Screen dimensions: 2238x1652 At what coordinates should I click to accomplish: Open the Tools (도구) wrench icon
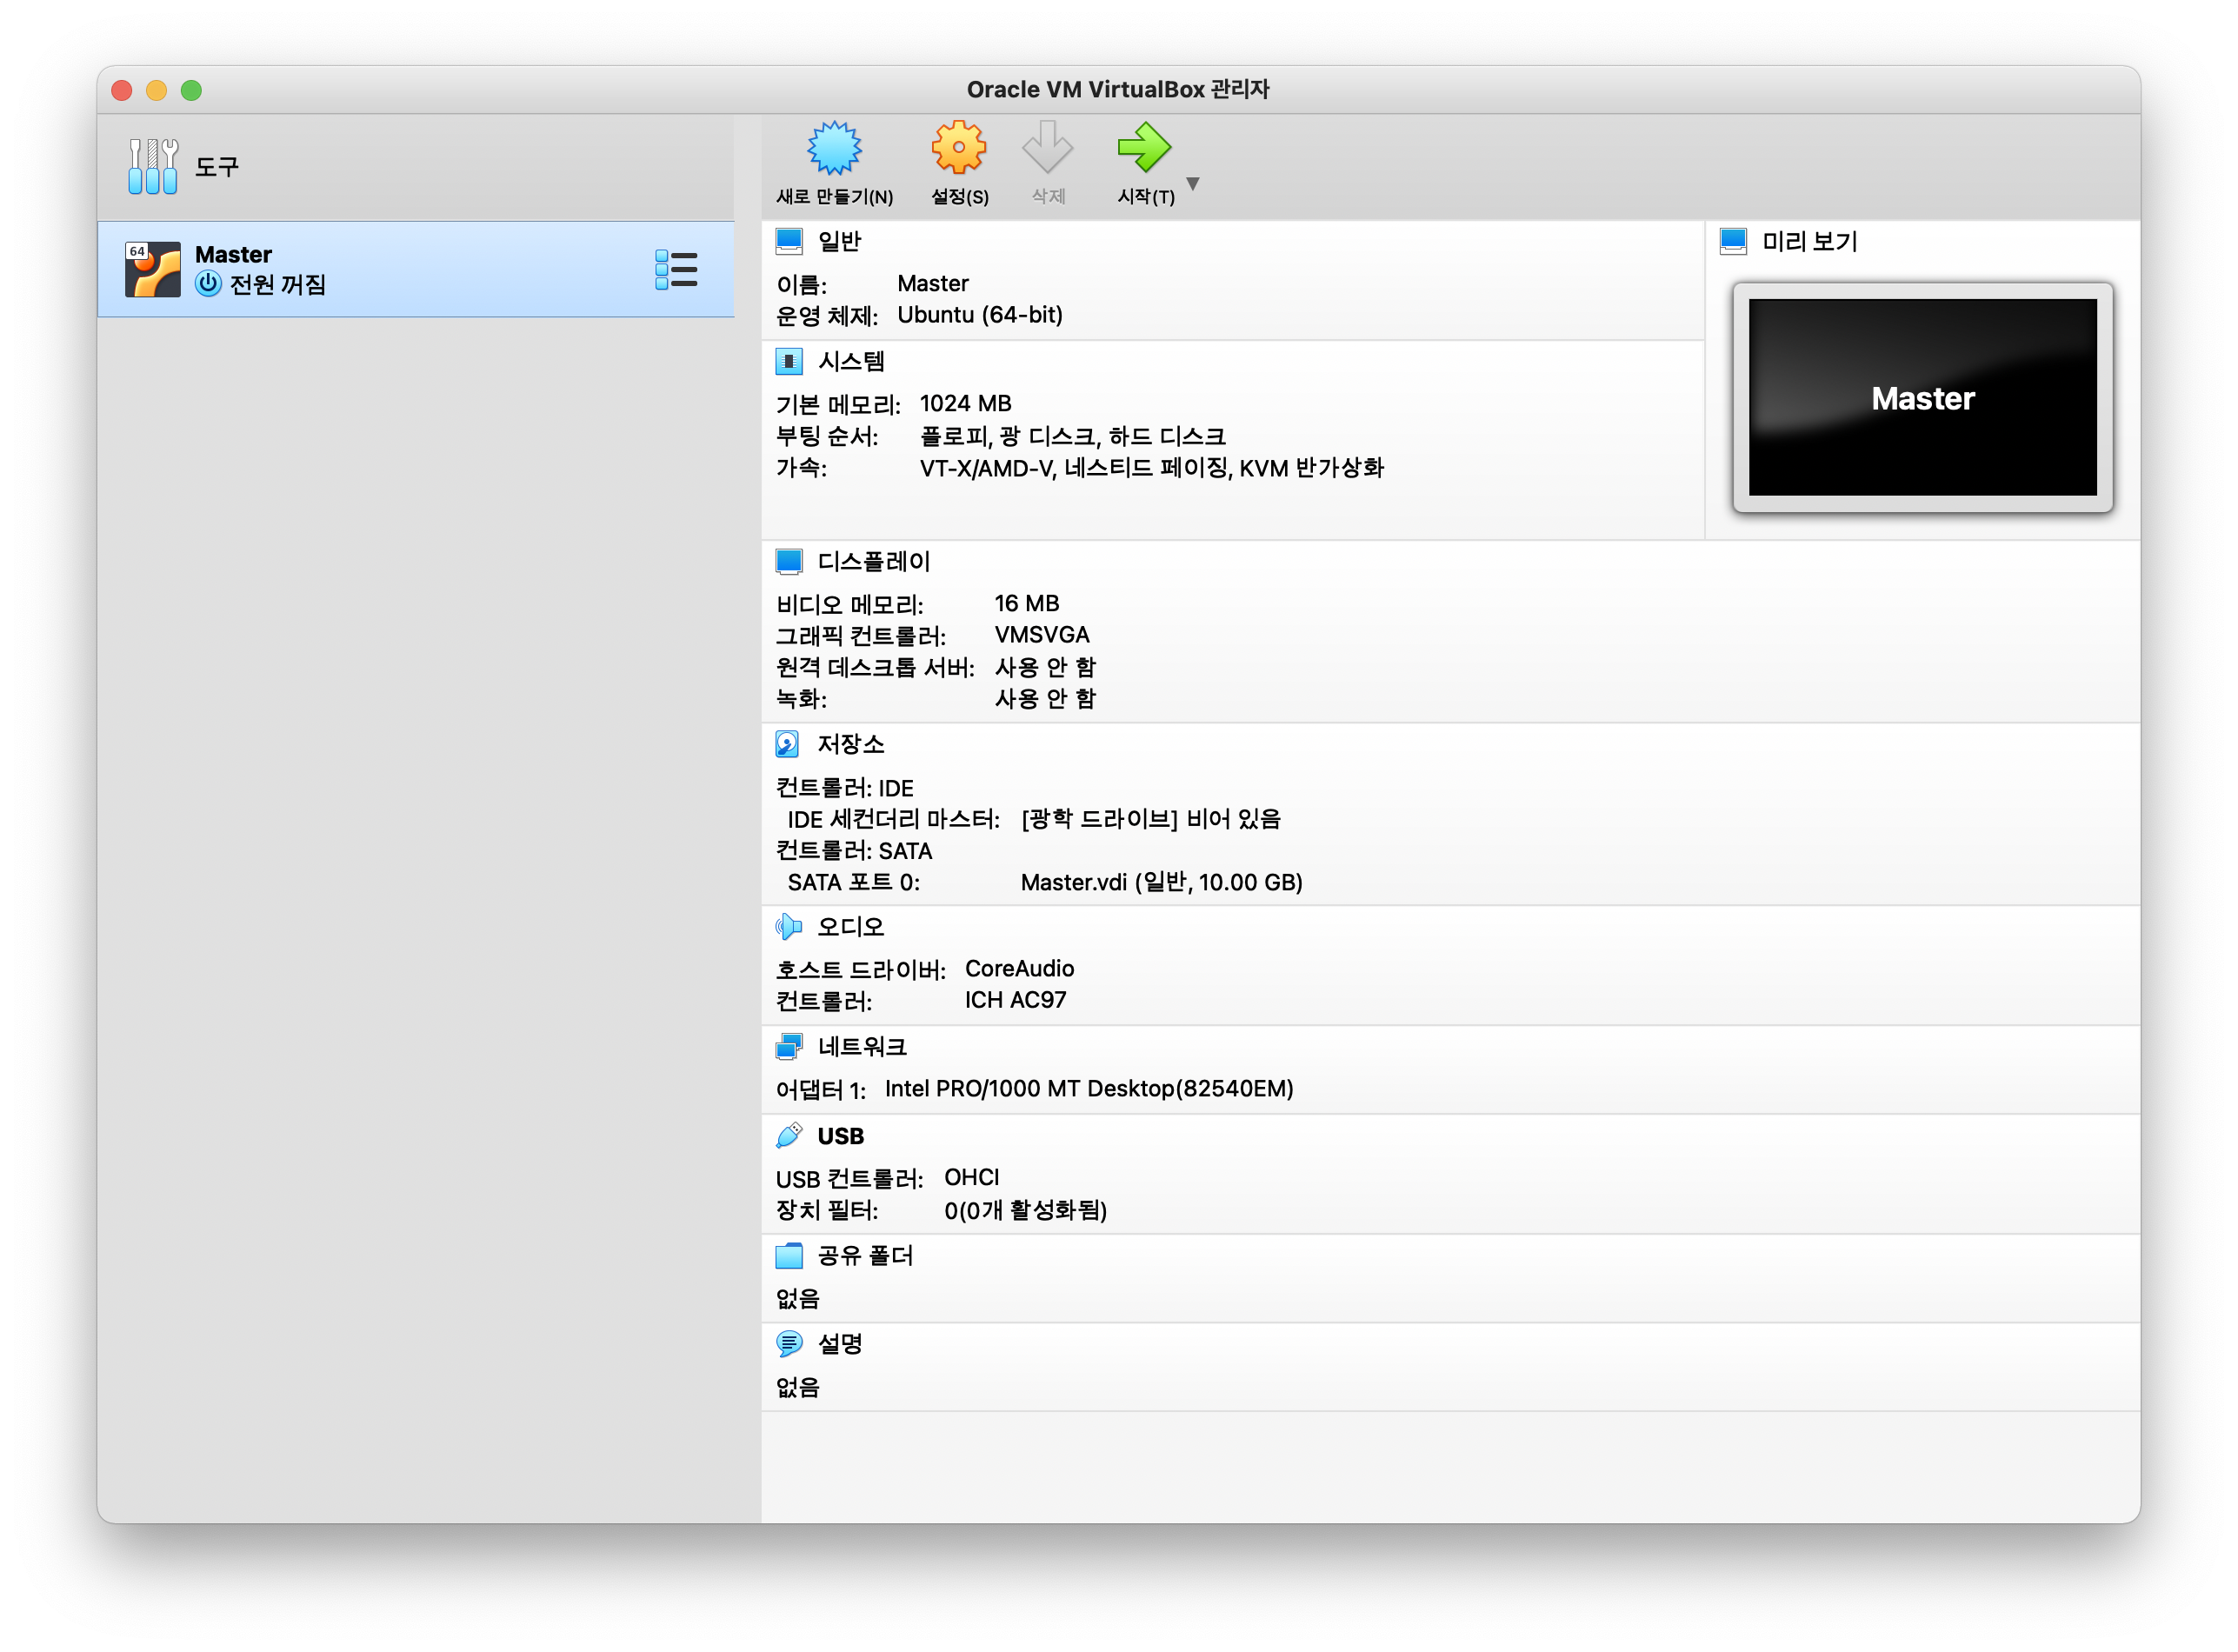pos(153,166)
